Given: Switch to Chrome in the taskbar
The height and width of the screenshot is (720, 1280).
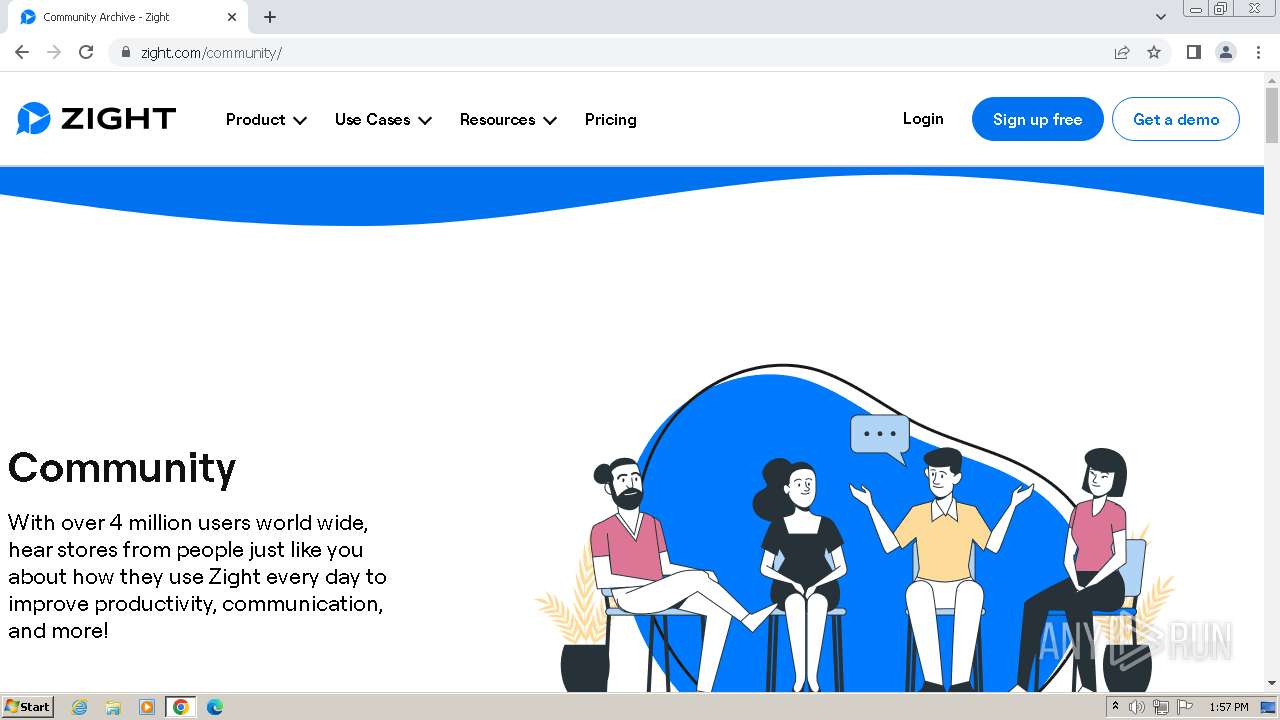Looking at the screenshot, I should [180, 707].
